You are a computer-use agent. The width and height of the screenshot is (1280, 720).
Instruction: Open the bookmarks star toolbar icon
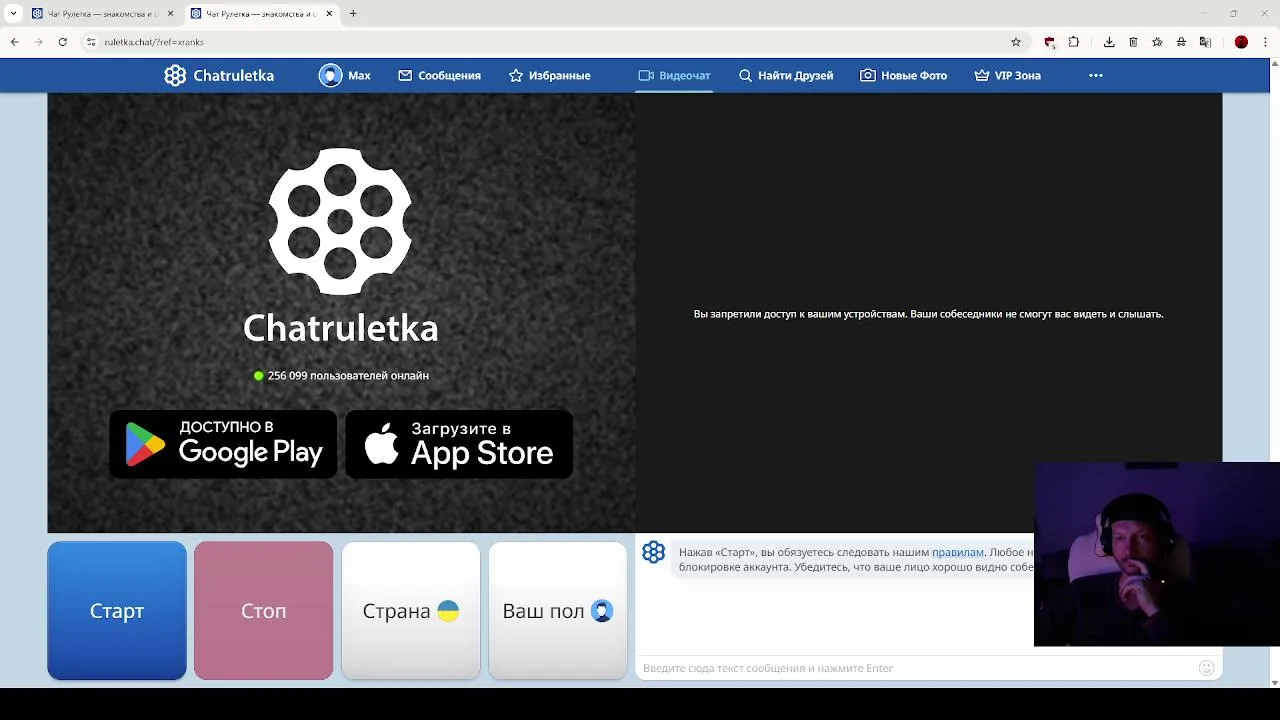[1157, 42]
